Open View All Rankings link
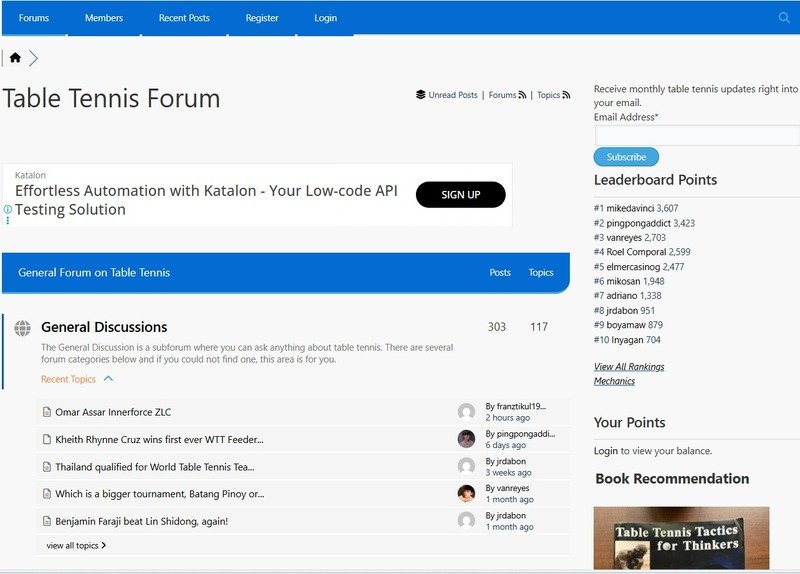This screenshot has width=800, height=574. [x=629, y=367]
